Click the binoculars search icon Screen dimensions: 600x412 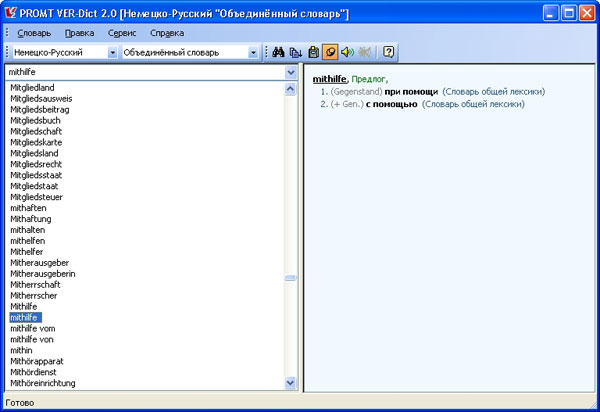pos(278,52)
